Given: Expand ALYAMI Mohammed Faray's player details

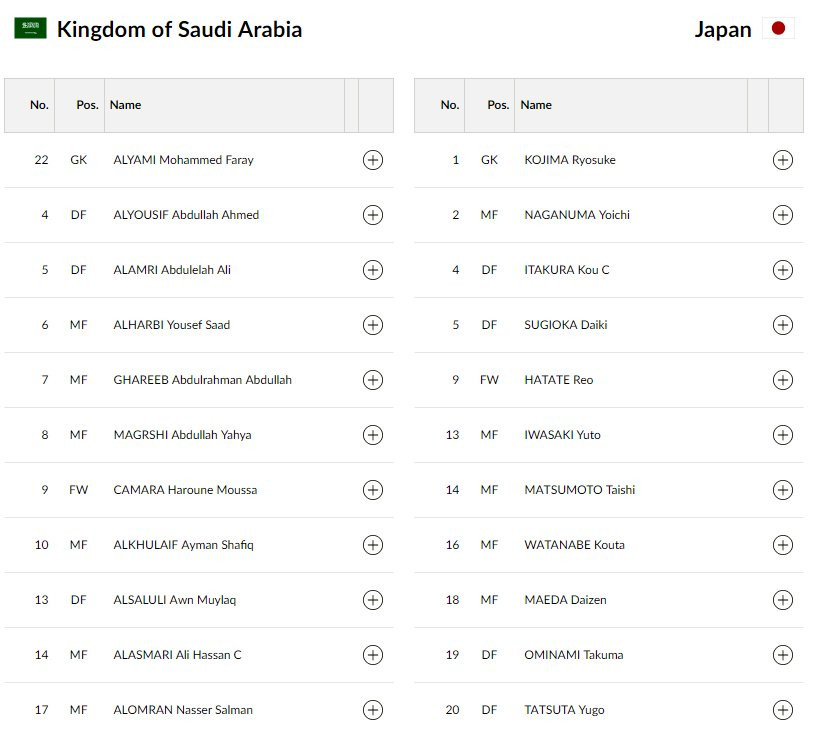Looking at the screenshot, I should (372, 160).
